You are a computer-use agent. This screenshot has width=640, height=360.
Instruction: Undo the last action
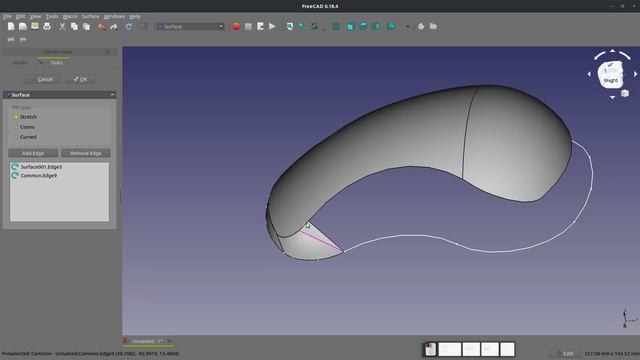(x=101, y=27)
